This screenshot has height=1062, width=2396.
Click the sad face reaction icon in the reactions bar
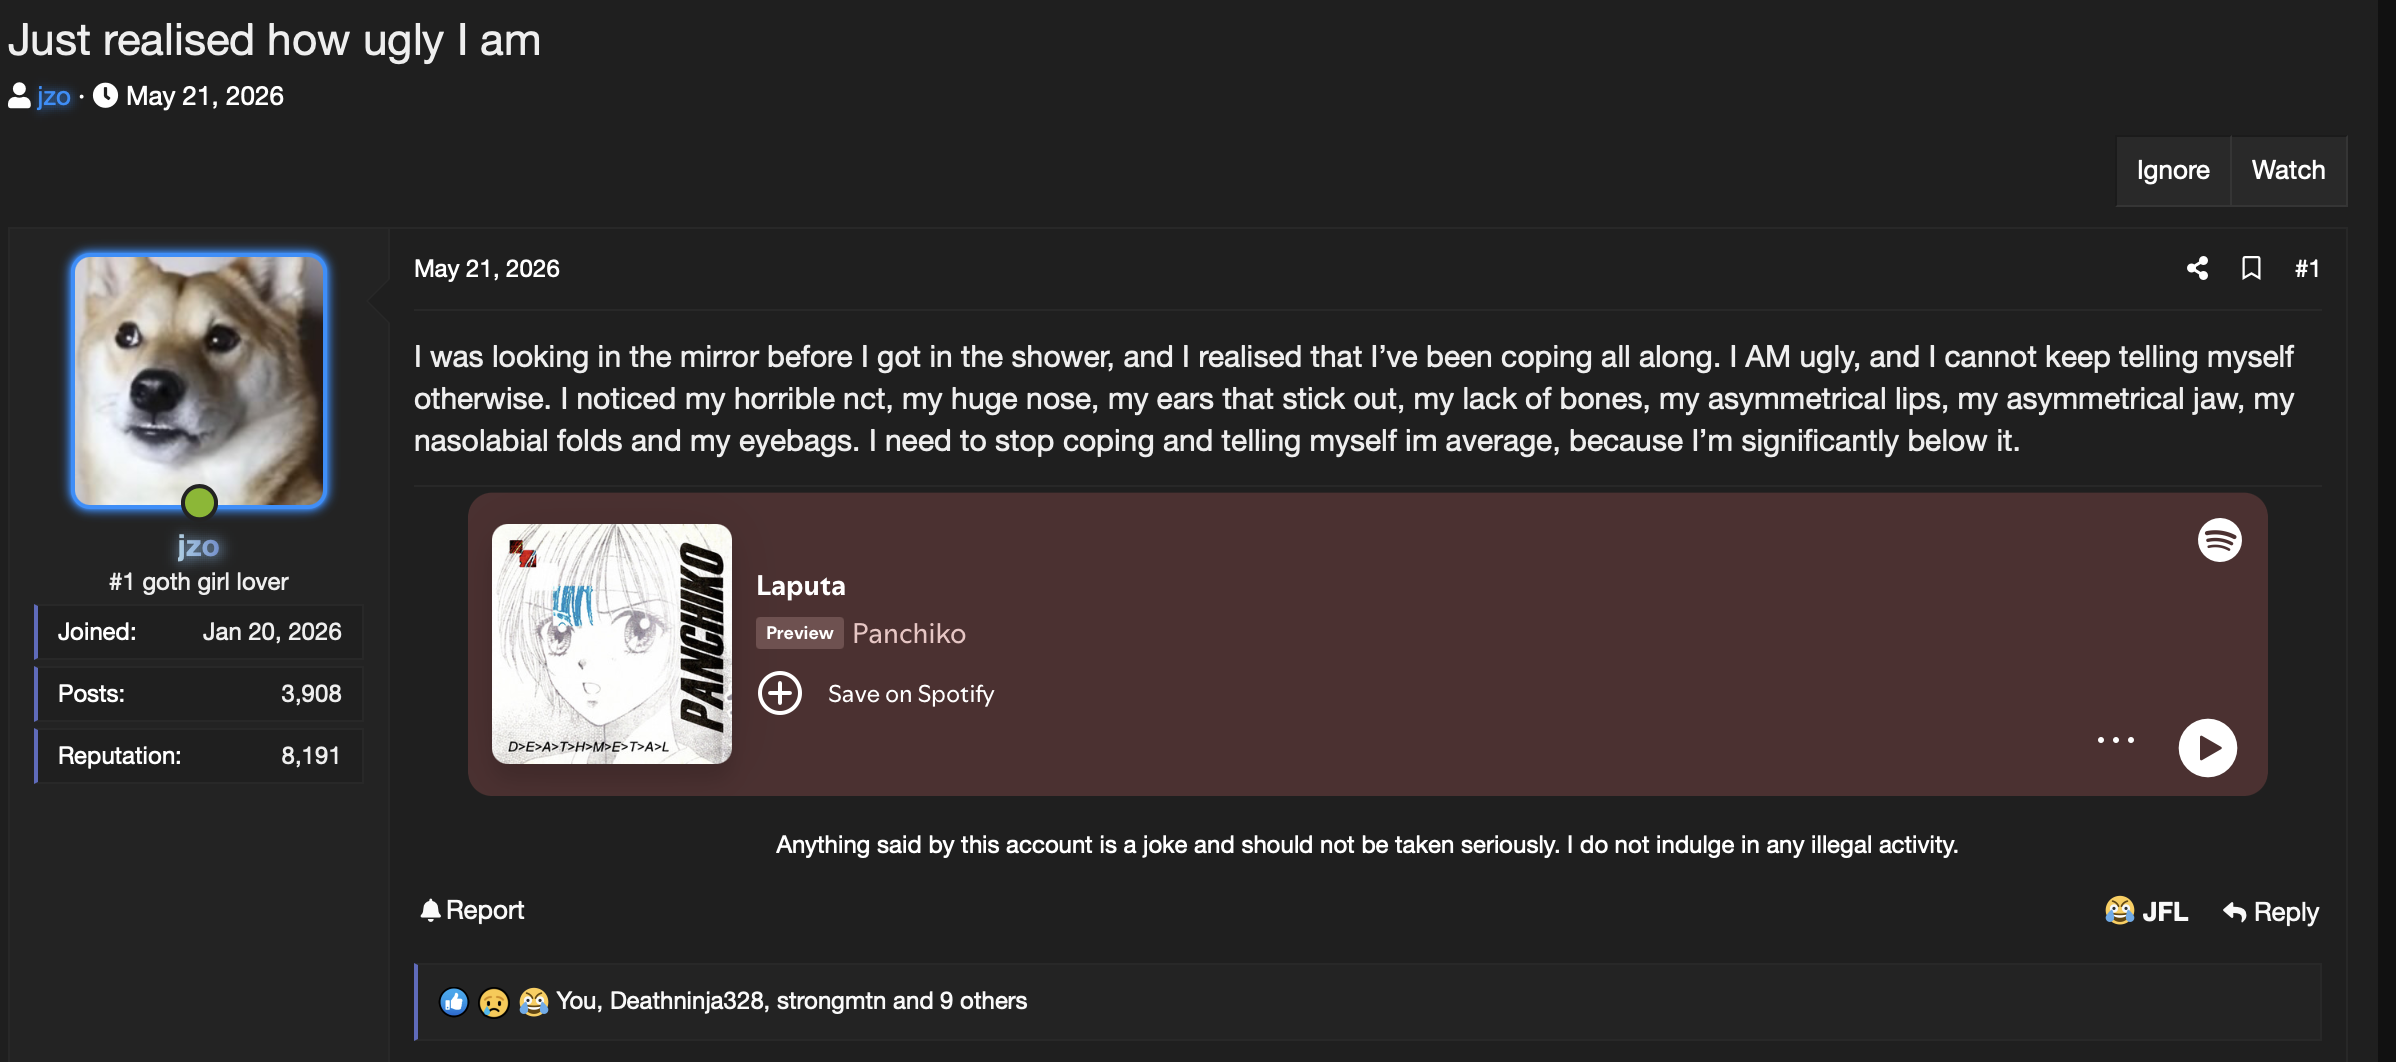tap(494, 1001)
